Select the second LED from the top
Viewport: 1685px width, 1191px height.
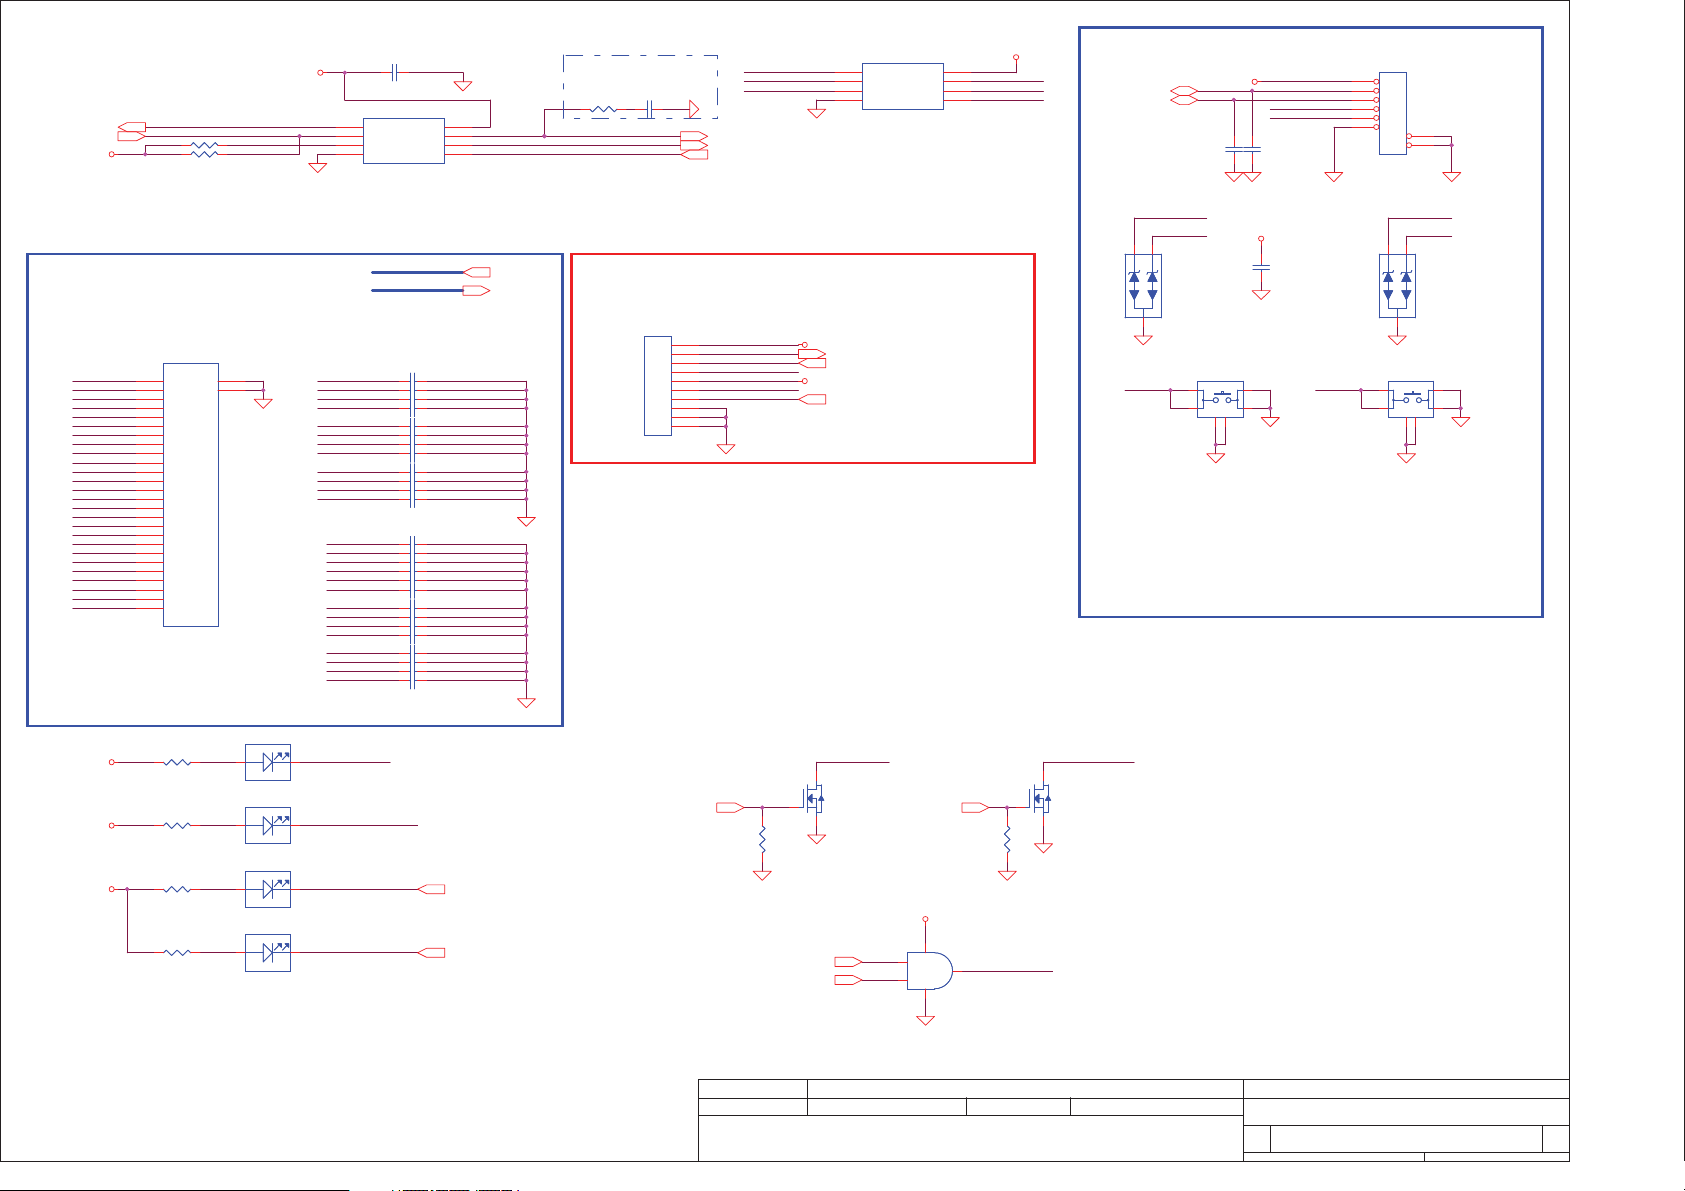pyautogui.click(x=268, y=825)
